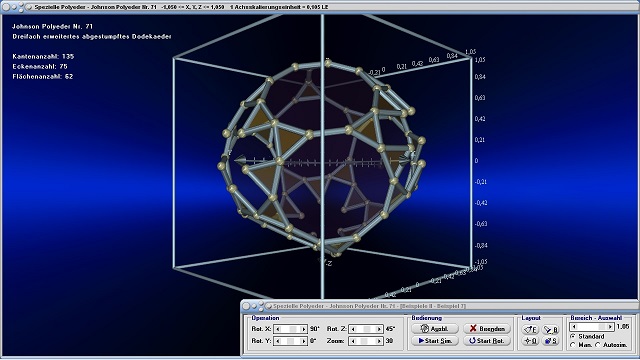Increase Rot. Y with right arrow
Screen dimensions: 640x360
[303, 341]
